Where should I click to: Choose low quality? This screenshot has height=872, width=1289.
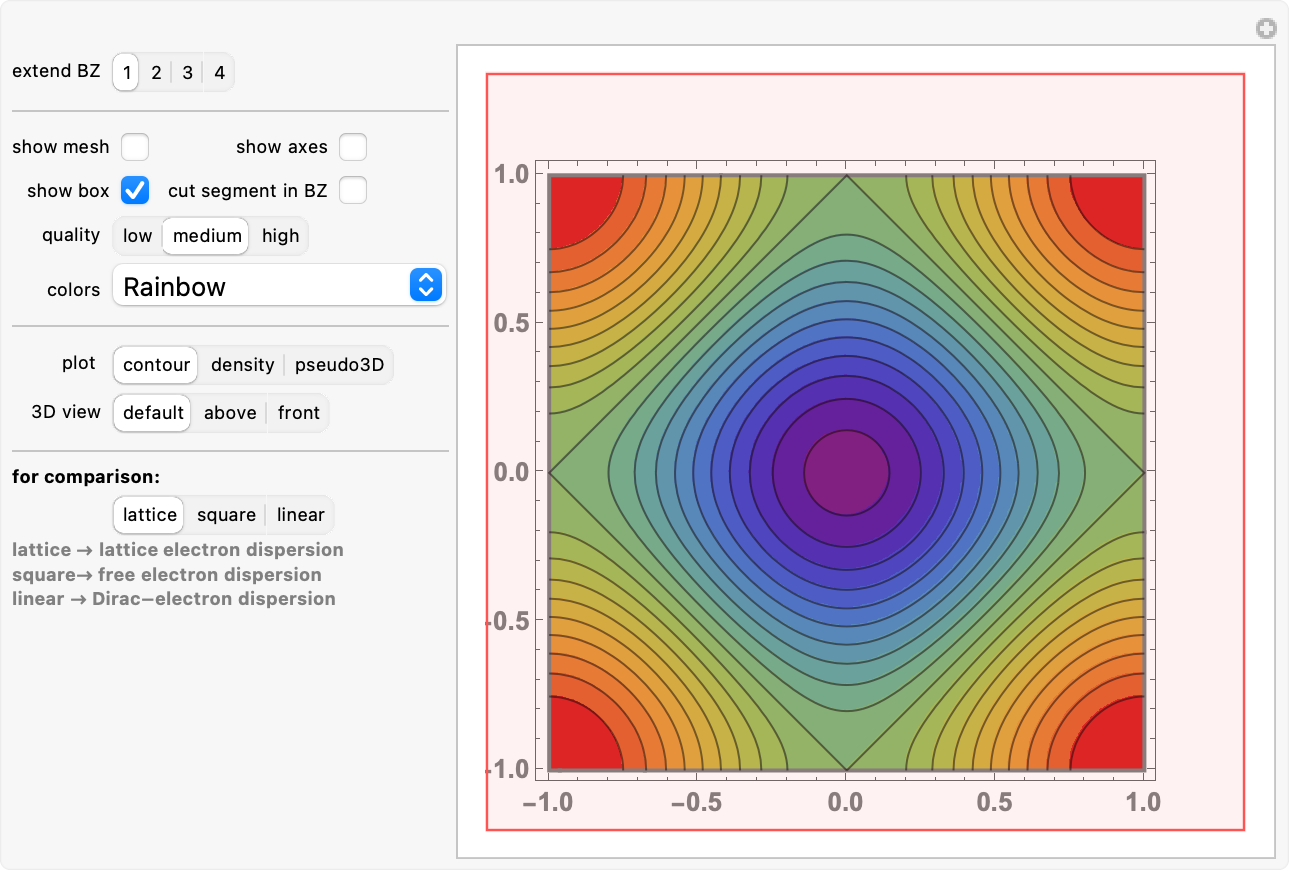point(138,236)
